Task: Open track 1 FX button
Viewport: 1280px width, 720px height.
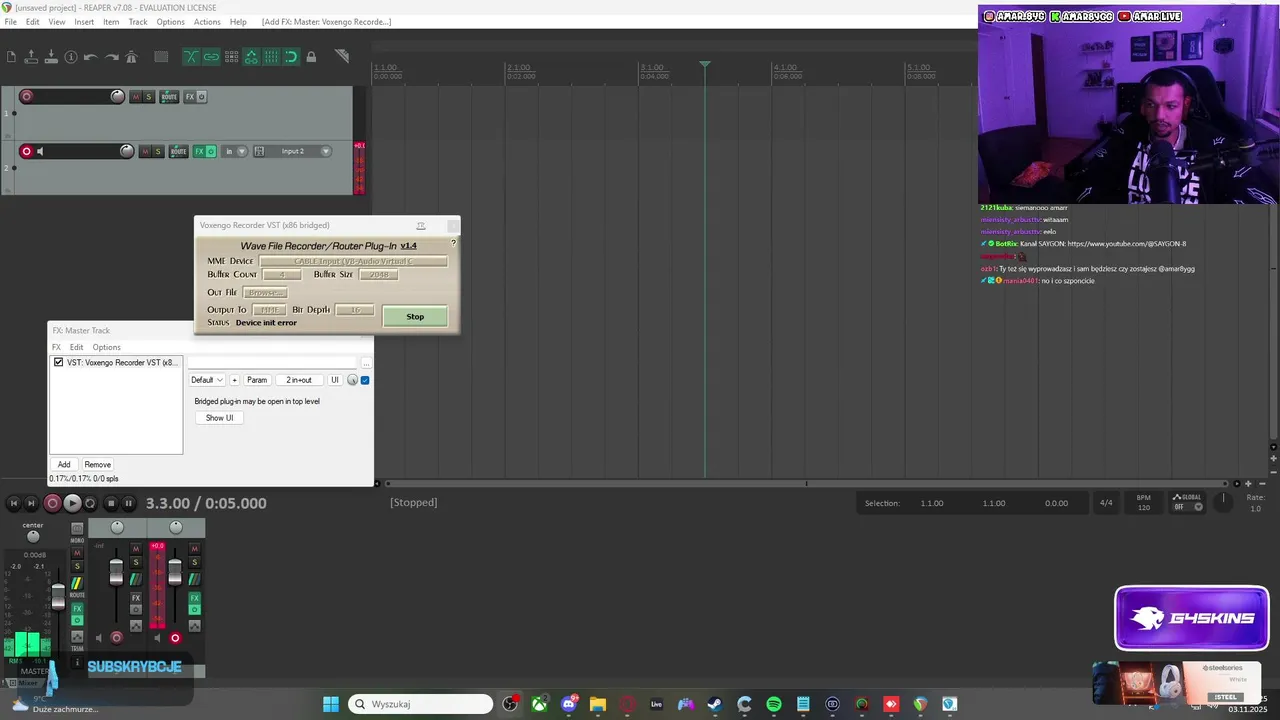Action: 190,97
